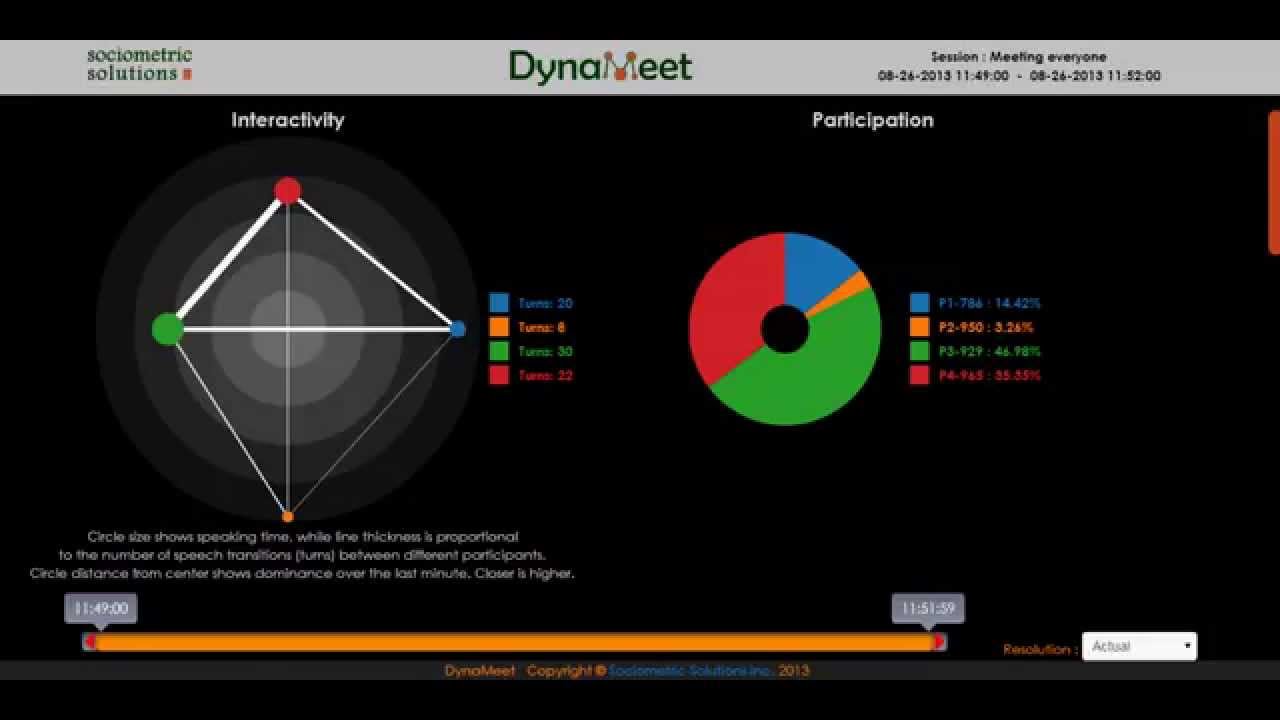Click the Interactivity heading

(288, 120)
